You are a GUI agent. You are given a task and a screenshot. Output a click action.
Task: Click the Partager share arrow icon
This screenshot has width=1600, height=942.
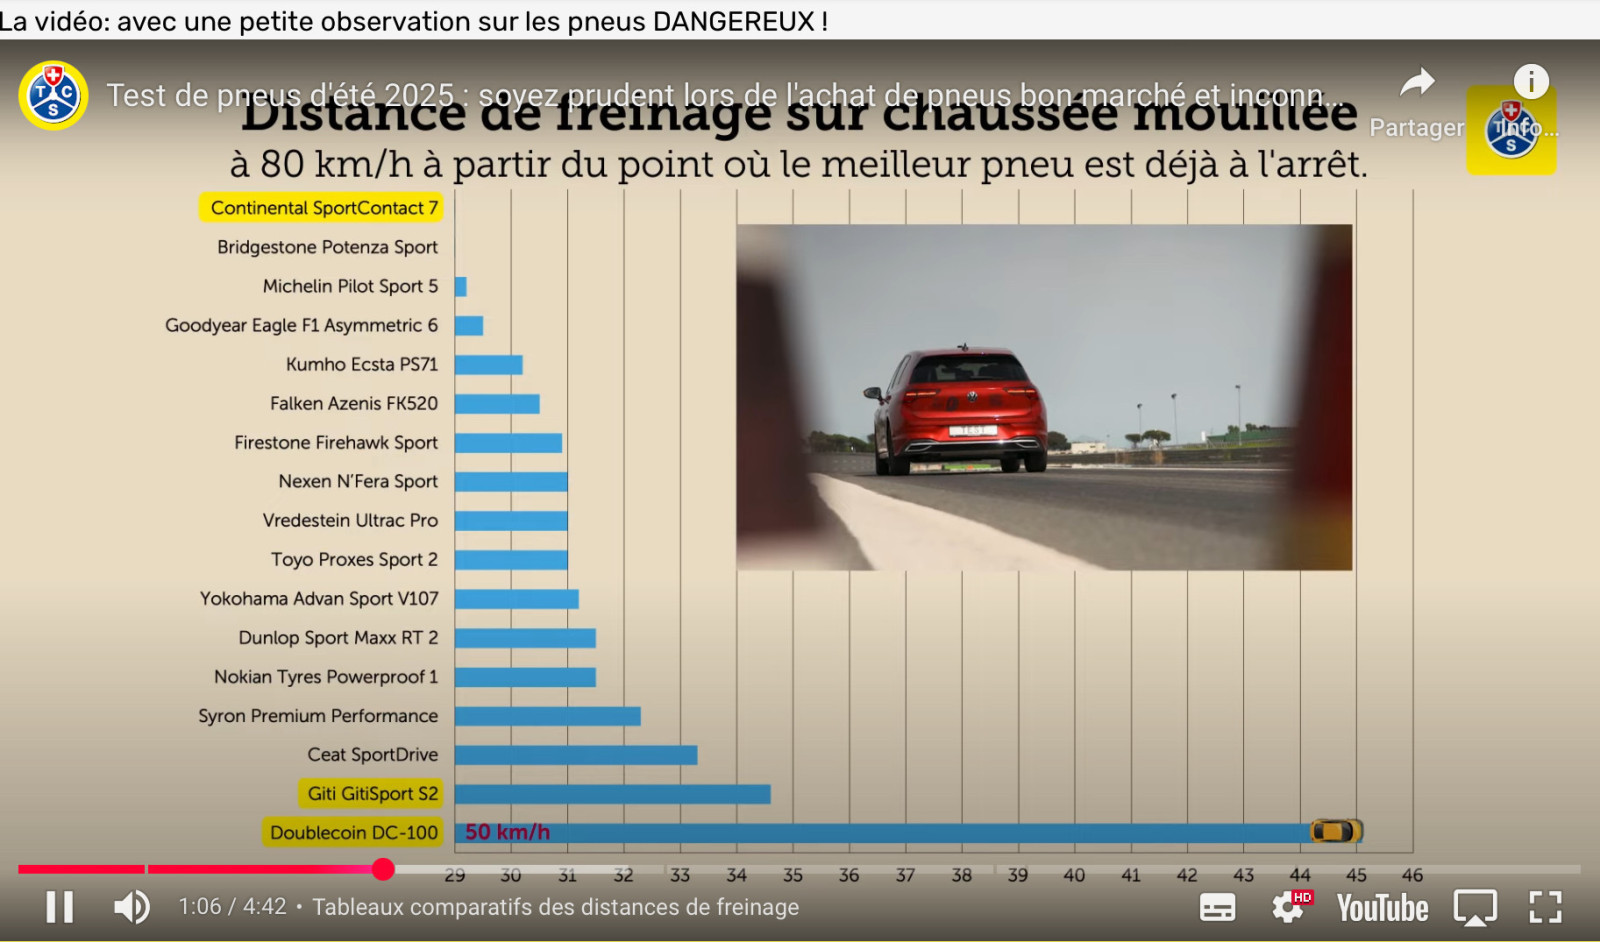click(1417, 82)
